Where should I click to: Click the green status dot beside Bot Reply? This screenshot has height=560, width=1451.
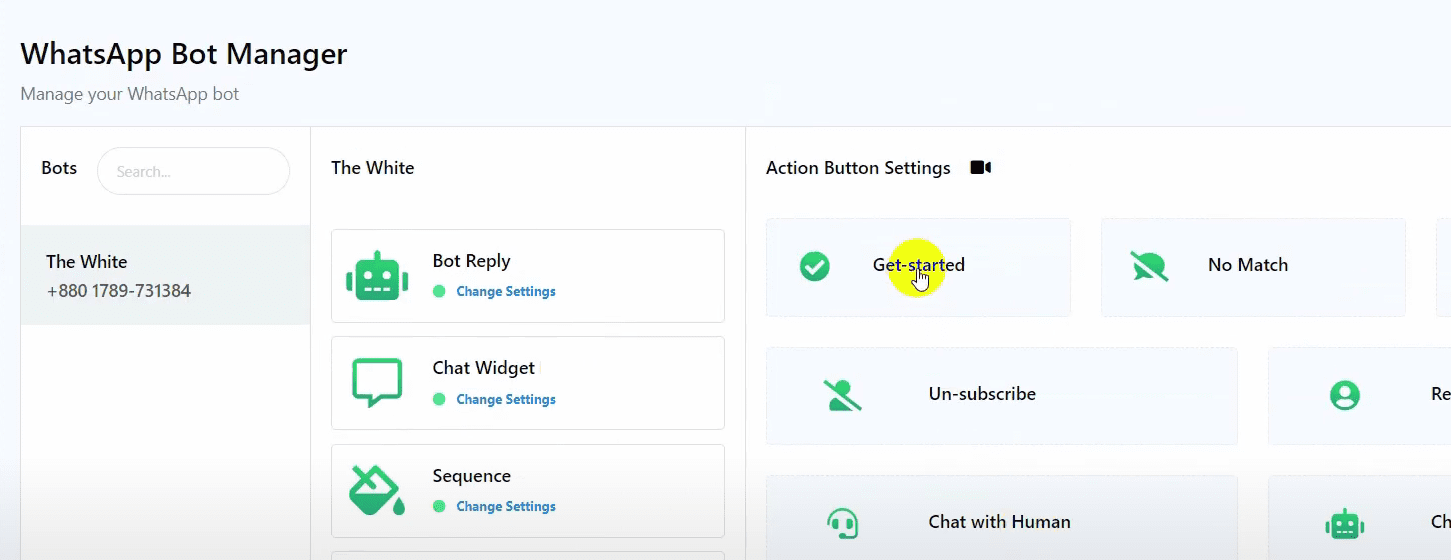439,292
